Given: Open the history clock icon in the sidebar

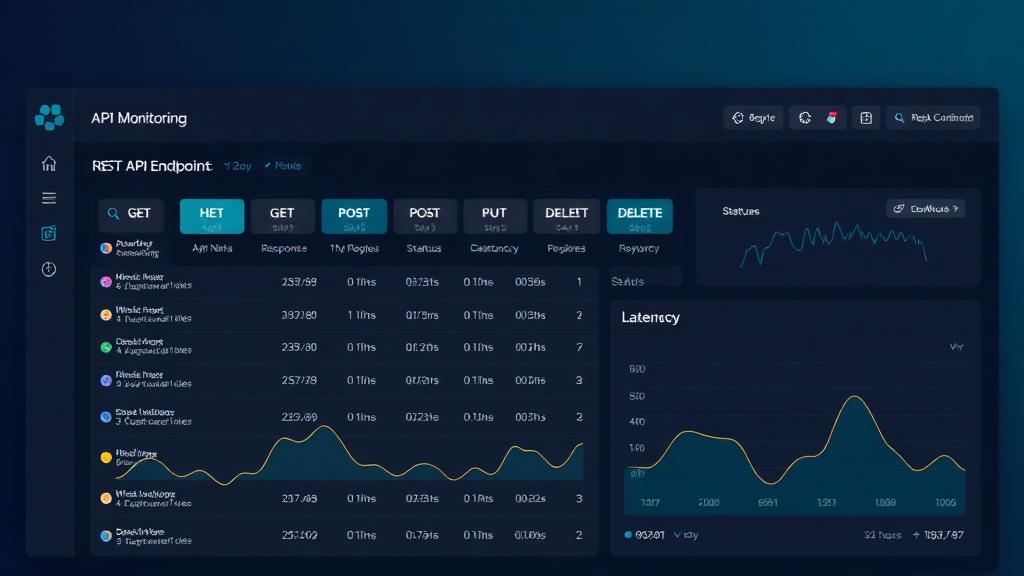Looking at the screenshot, I should coord(48,269).
